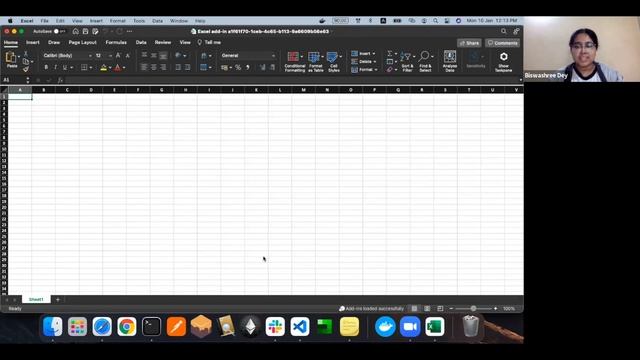
Task: Open Visual Studio Code from the Dock
Action: [300, 327]
